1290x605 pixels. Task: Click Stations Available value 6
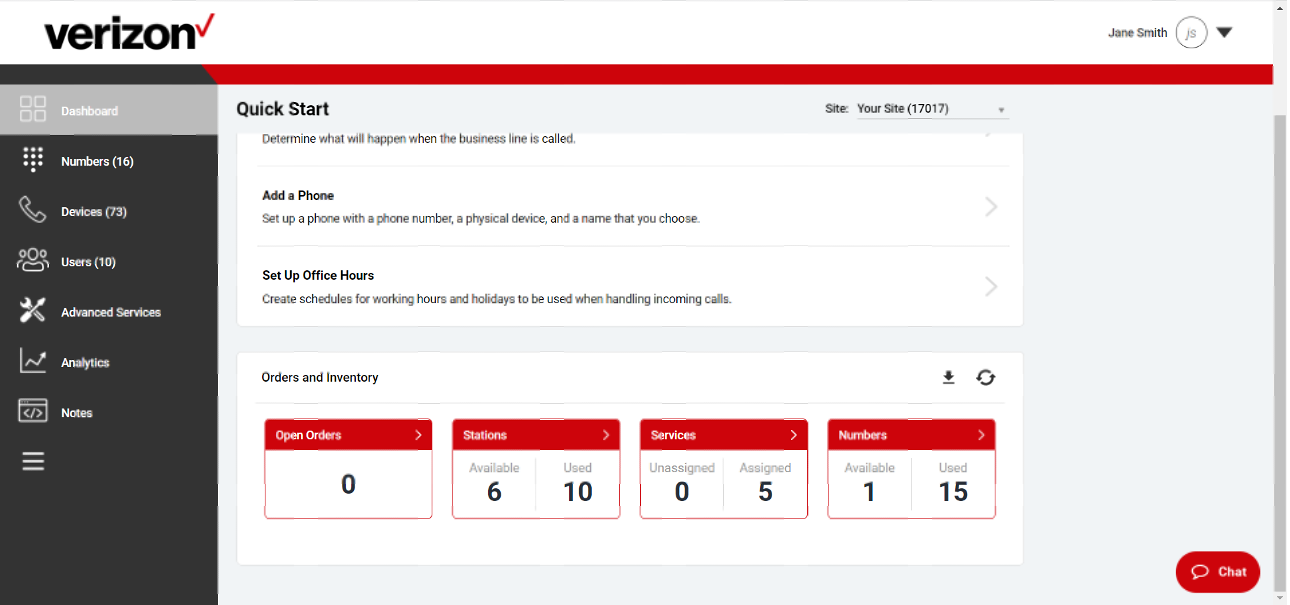click(x=494, y=492)
